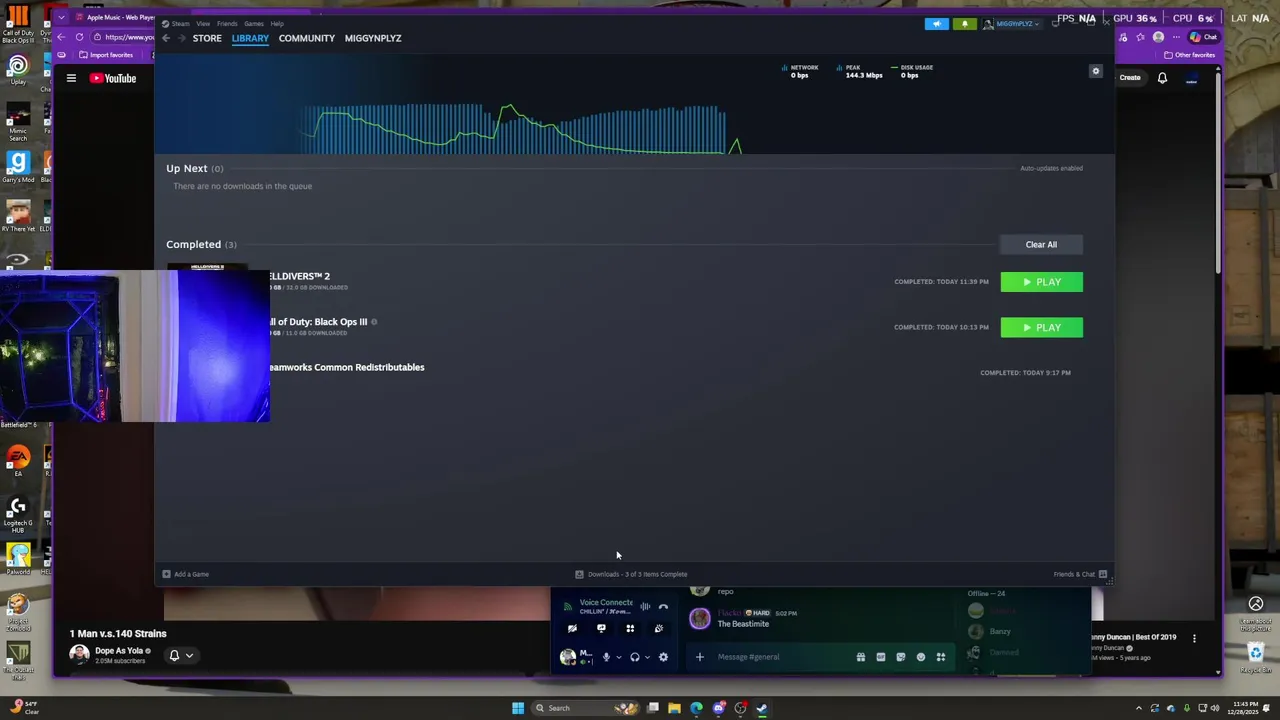Viewport: 1280px width, 720px height.
Task: Send a gift in Discord
Action: coord(860,657)
